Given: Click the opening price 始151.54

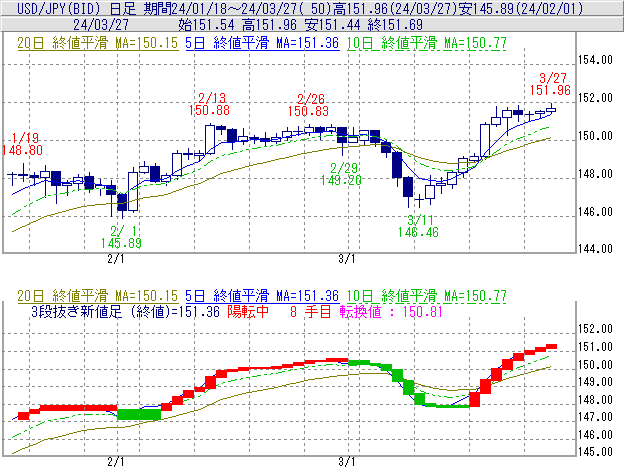Looking at the screenshot, I should (206, 25).
